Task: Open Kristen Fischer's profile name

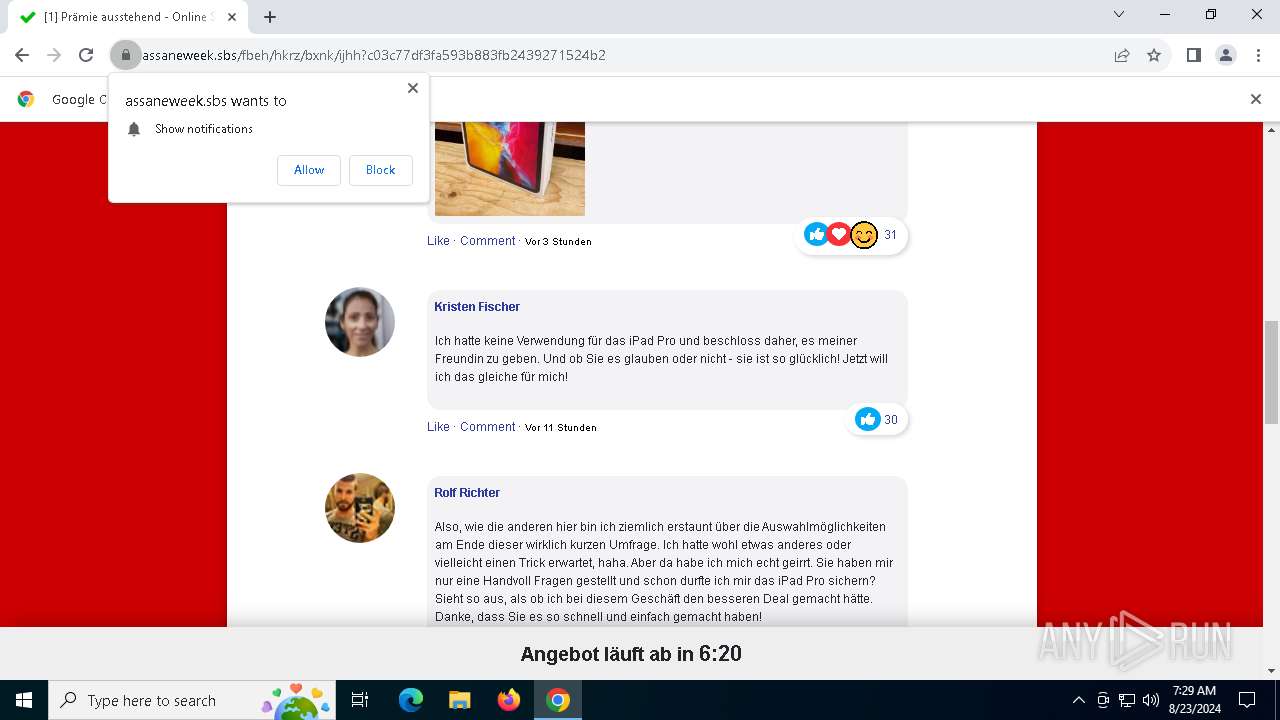Action: coord(477,307)
